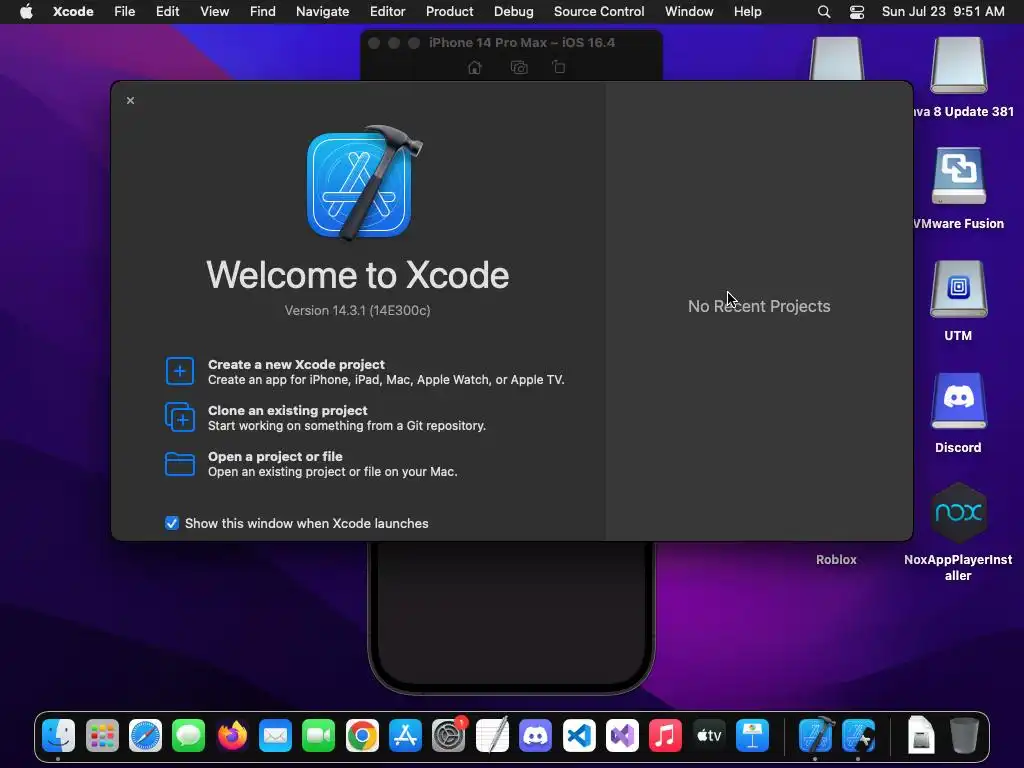The height and width of the screenshot is (768, 1024).
Task: Open the File menu
Action: coord(124,11)
